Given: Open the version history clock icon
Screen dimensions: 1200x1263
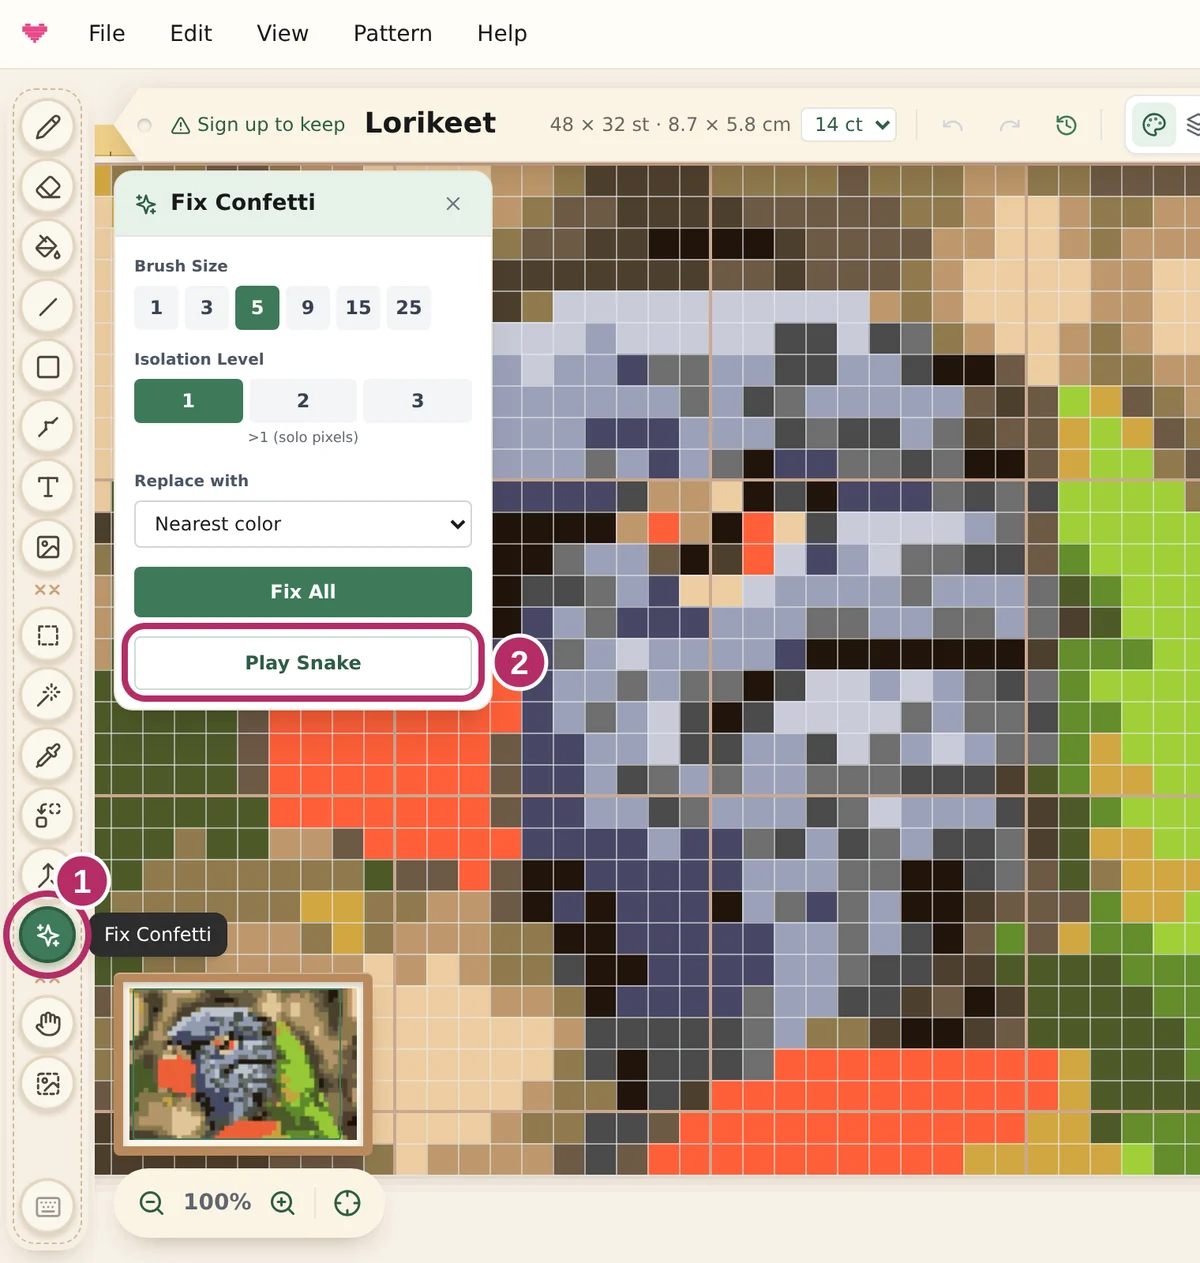Looking at the screenshot, I should pyautogui.click(x=1066, y=125).
